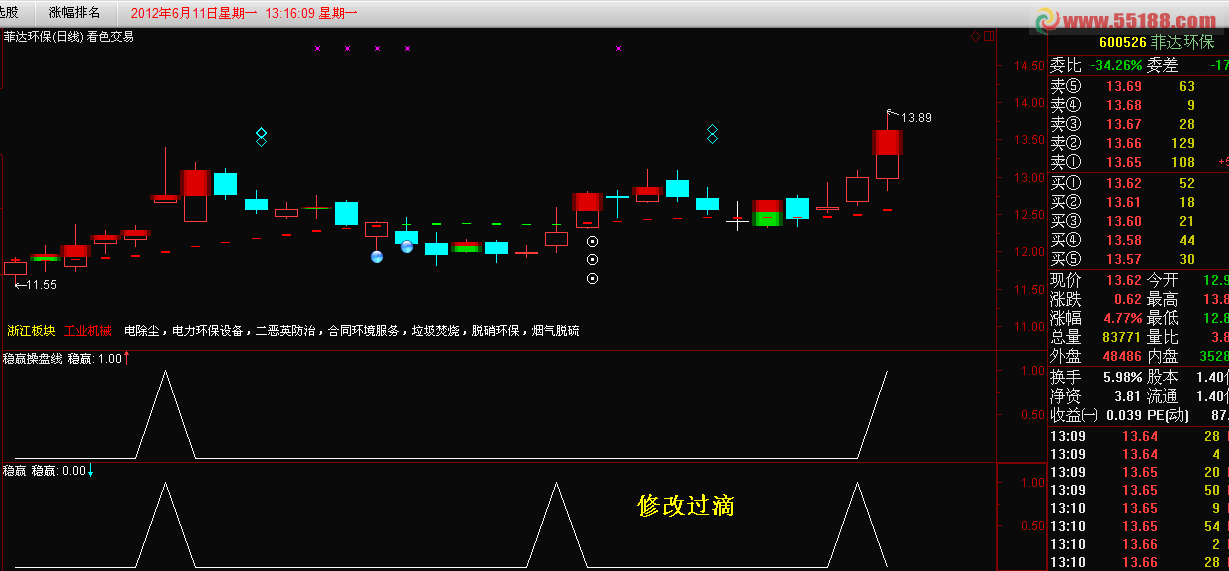Click the low price marker 11.55
The height and width of the screenshot is (571, 1229).
click(x=41, y=285)
